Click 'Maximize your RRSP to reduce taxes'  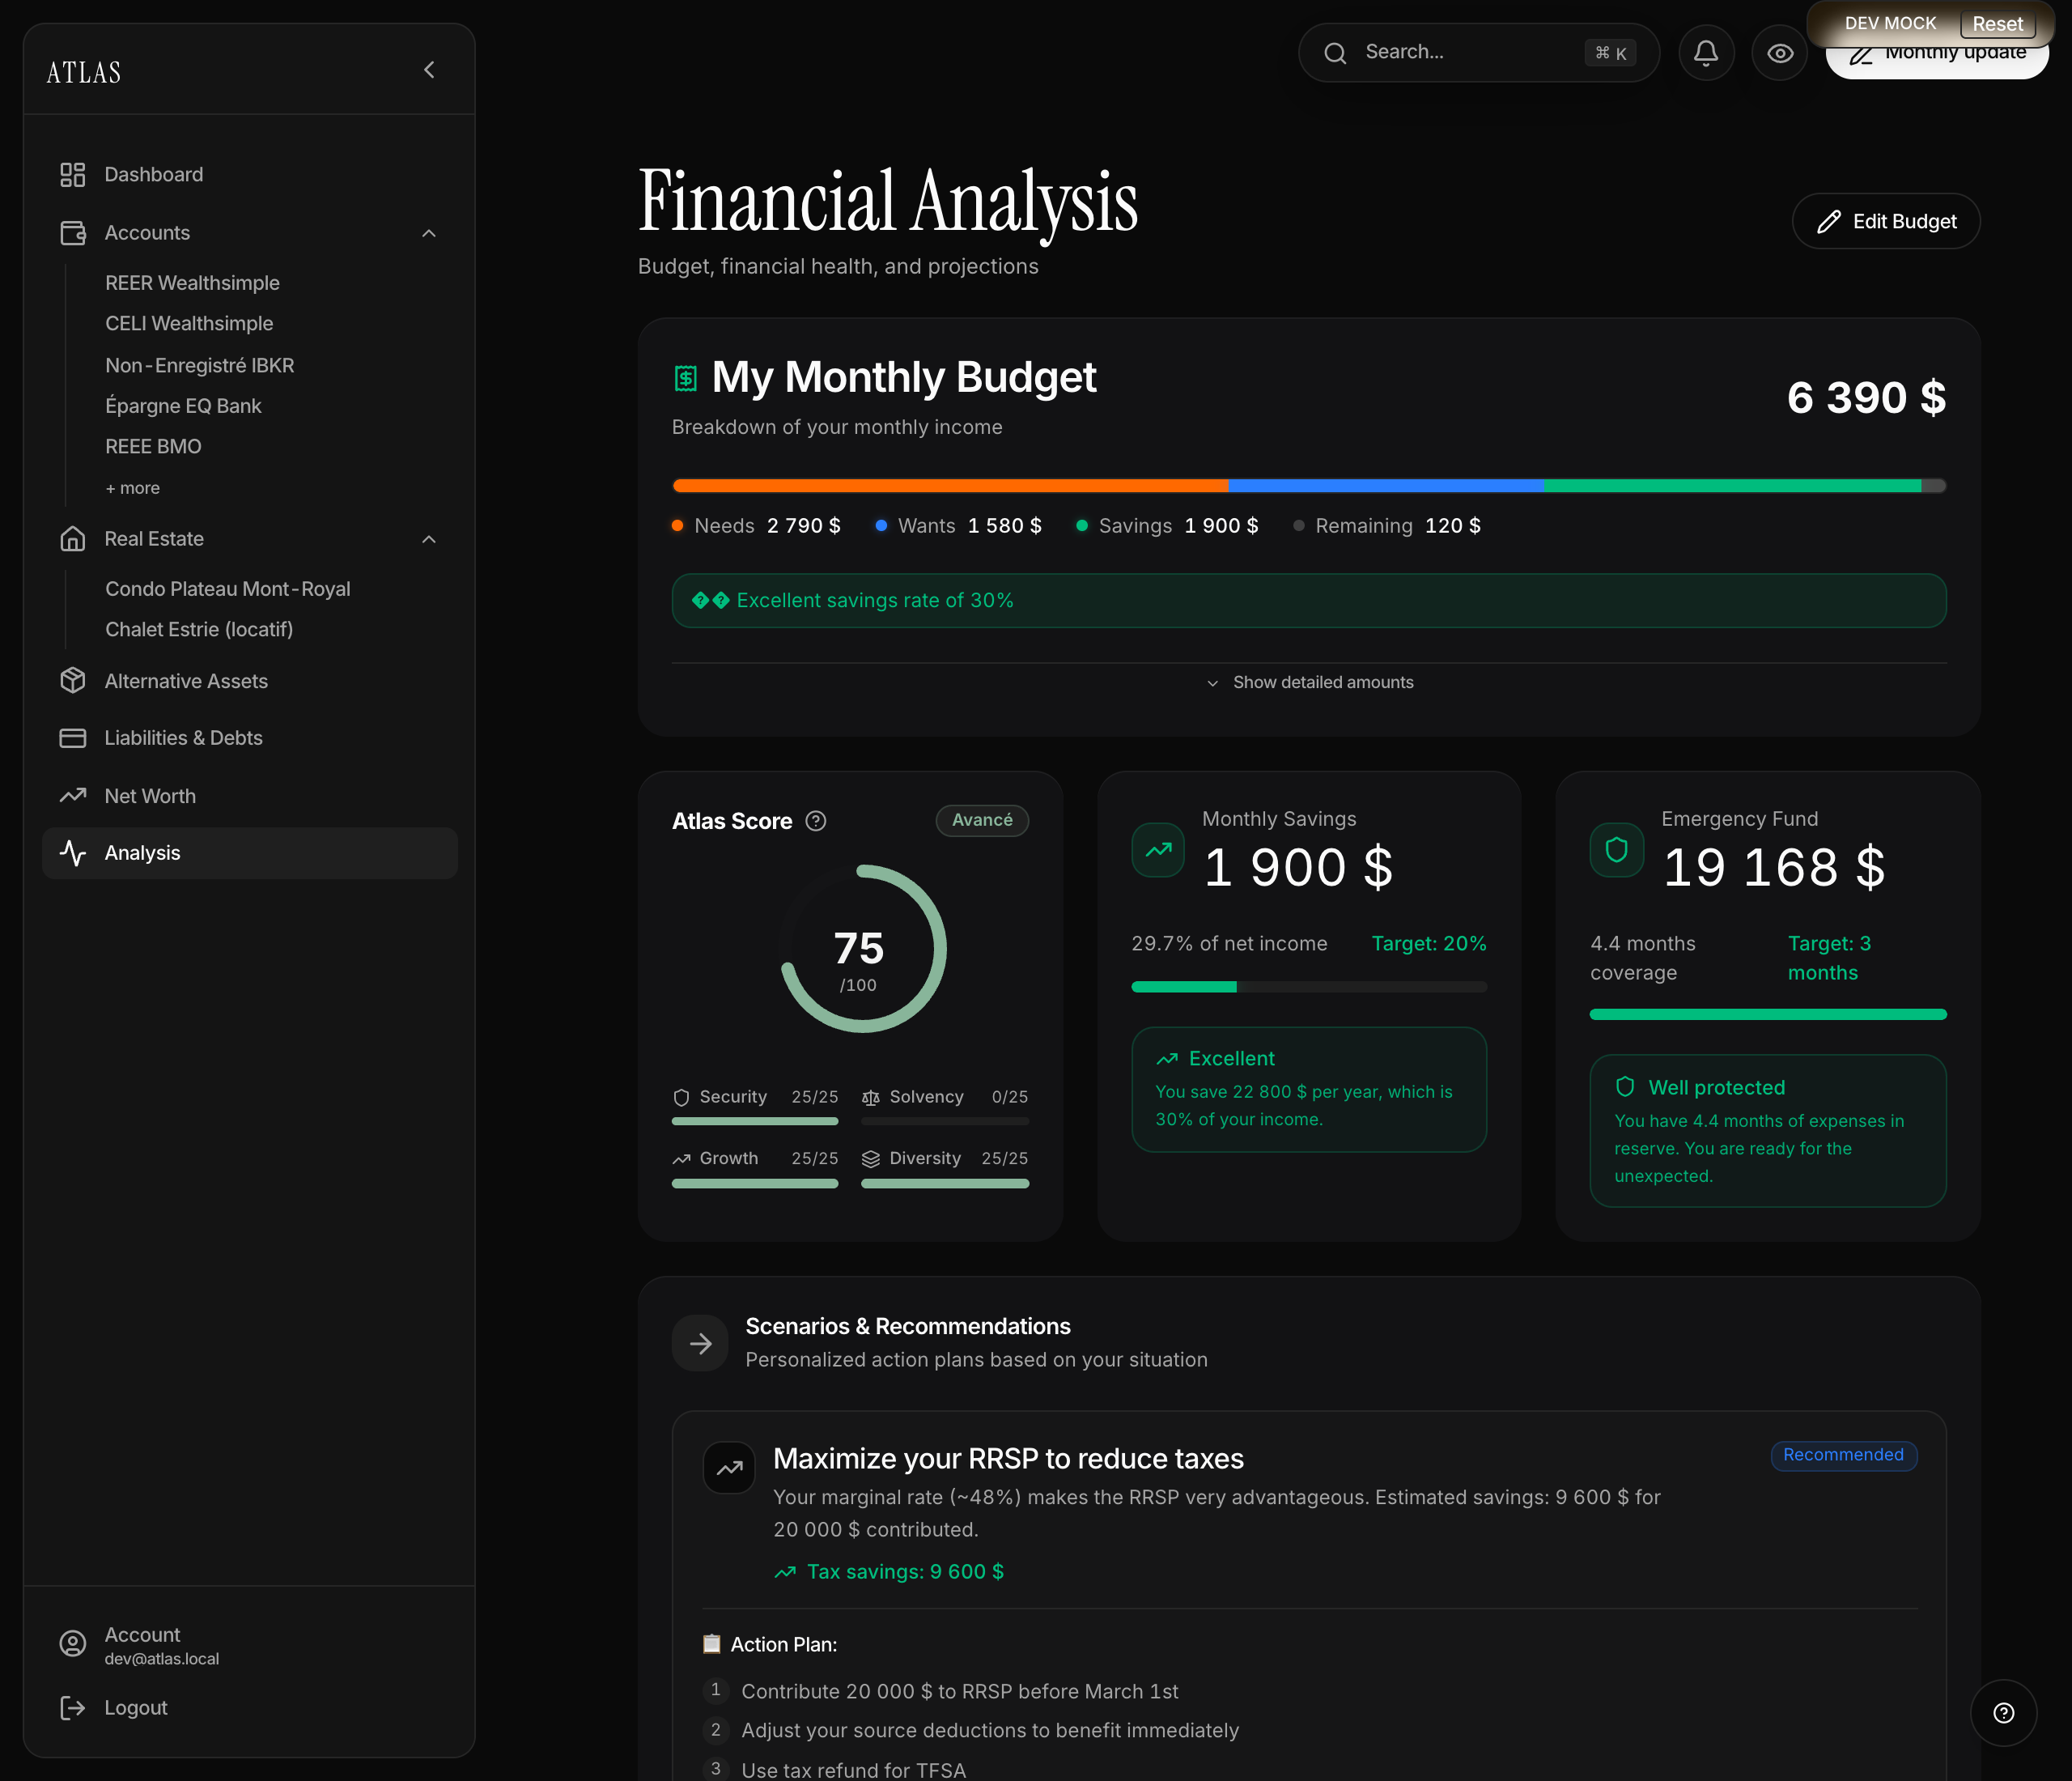[x=1008, y=1459]
